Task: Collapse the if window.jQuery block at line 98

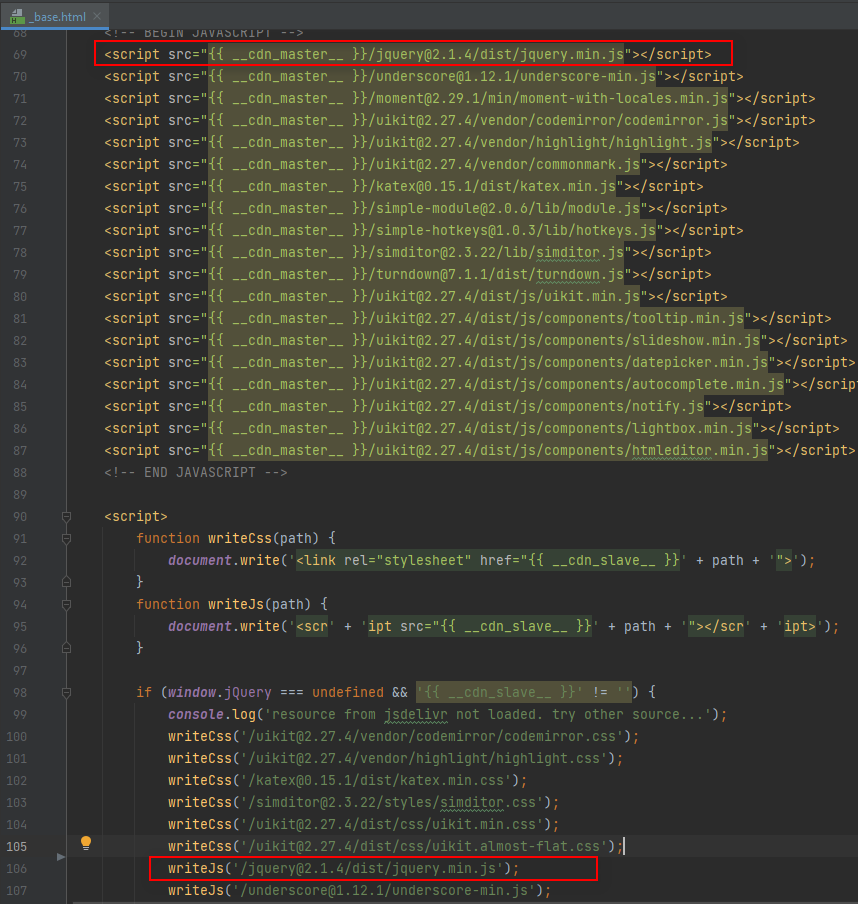Action: pos(67,692)
